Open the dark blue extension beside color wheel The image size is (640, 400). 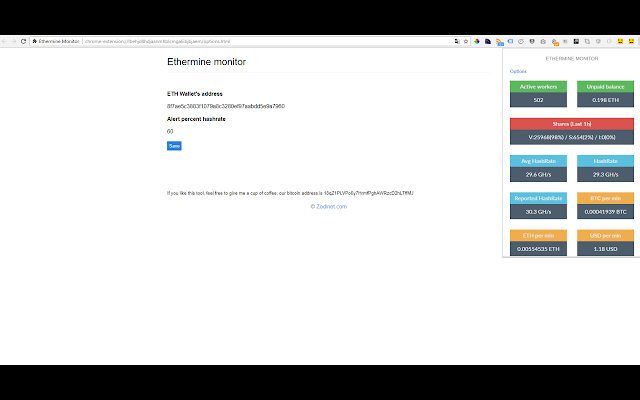pos(488,41)
